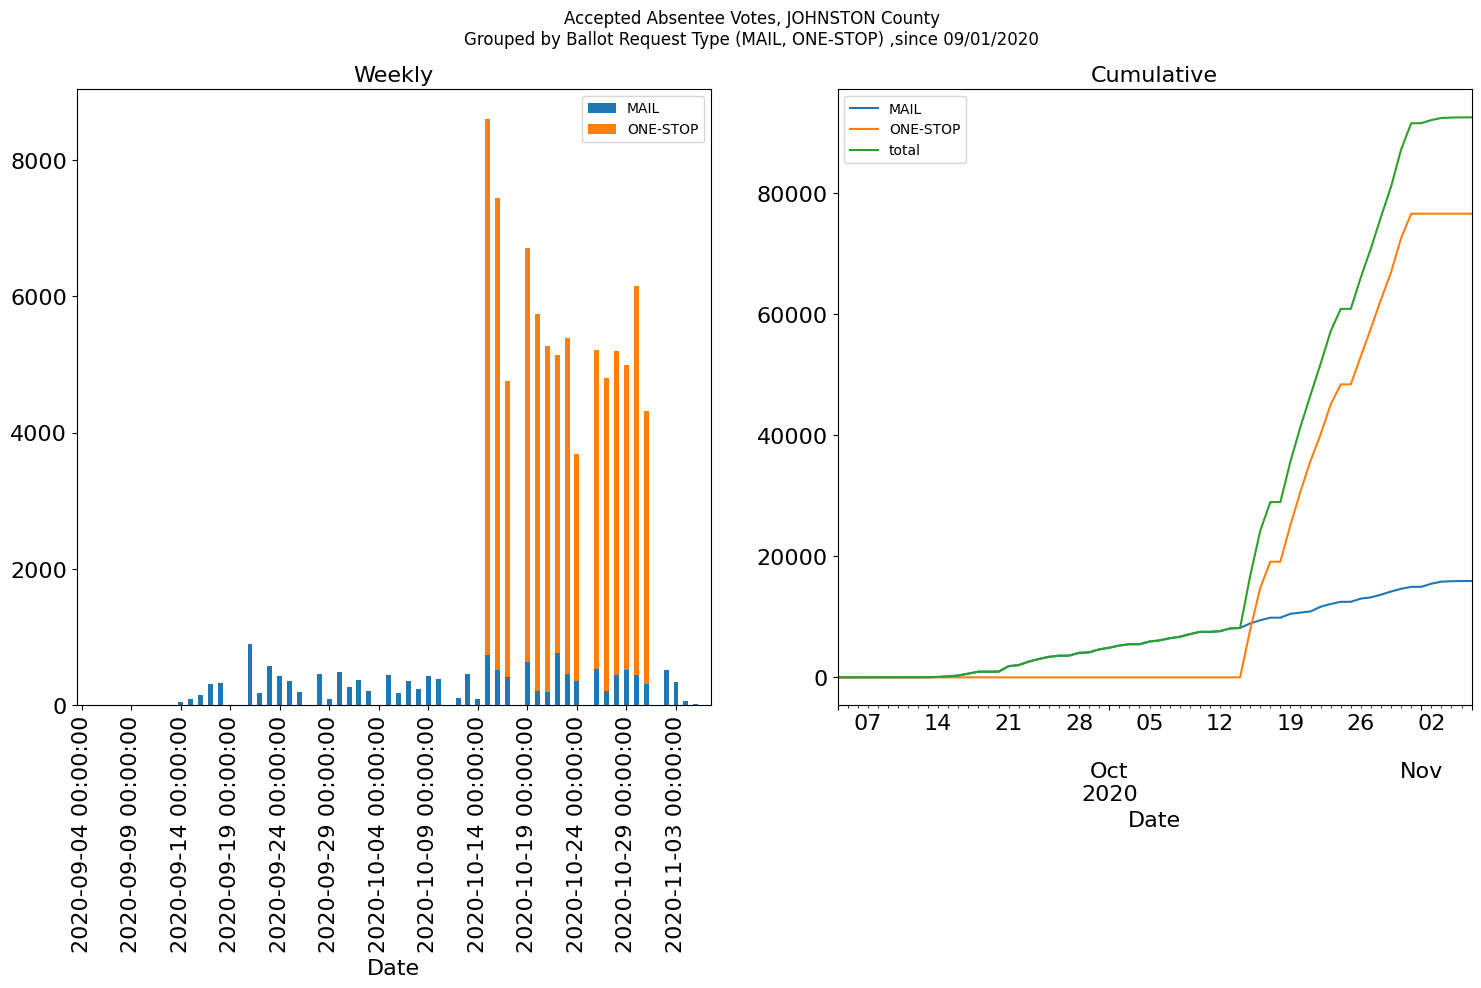Image resolution: width=1481 pixels, height=988 pixels.
Task: Click the Nov month label on the Cumulative axis
Action: coord(1421,771)
